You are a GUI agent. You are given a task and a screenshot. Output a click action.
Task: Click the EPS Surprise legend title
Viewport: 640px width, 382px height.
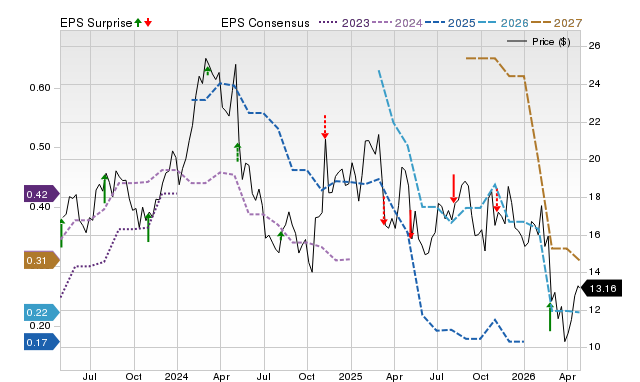pyautogui.click(x=96, y=23)
